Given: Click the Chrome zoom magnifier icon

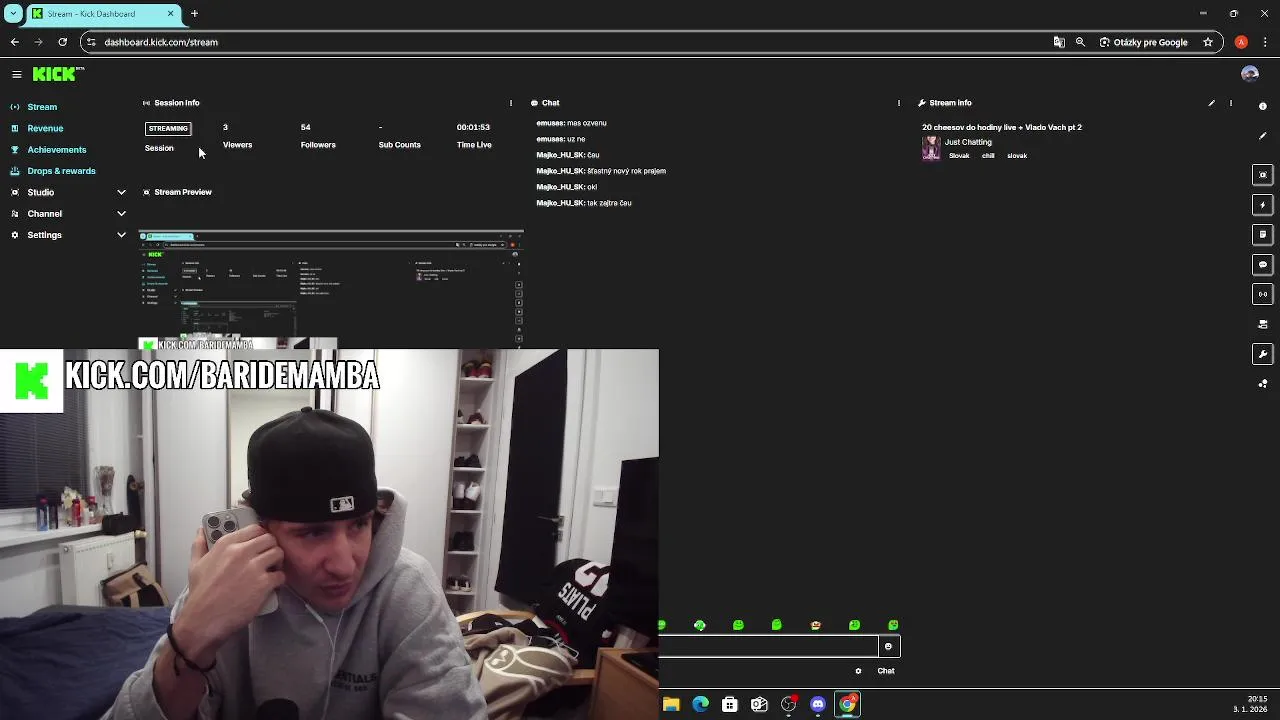Looking at the screenshot, I should (x=1080, y=42).
